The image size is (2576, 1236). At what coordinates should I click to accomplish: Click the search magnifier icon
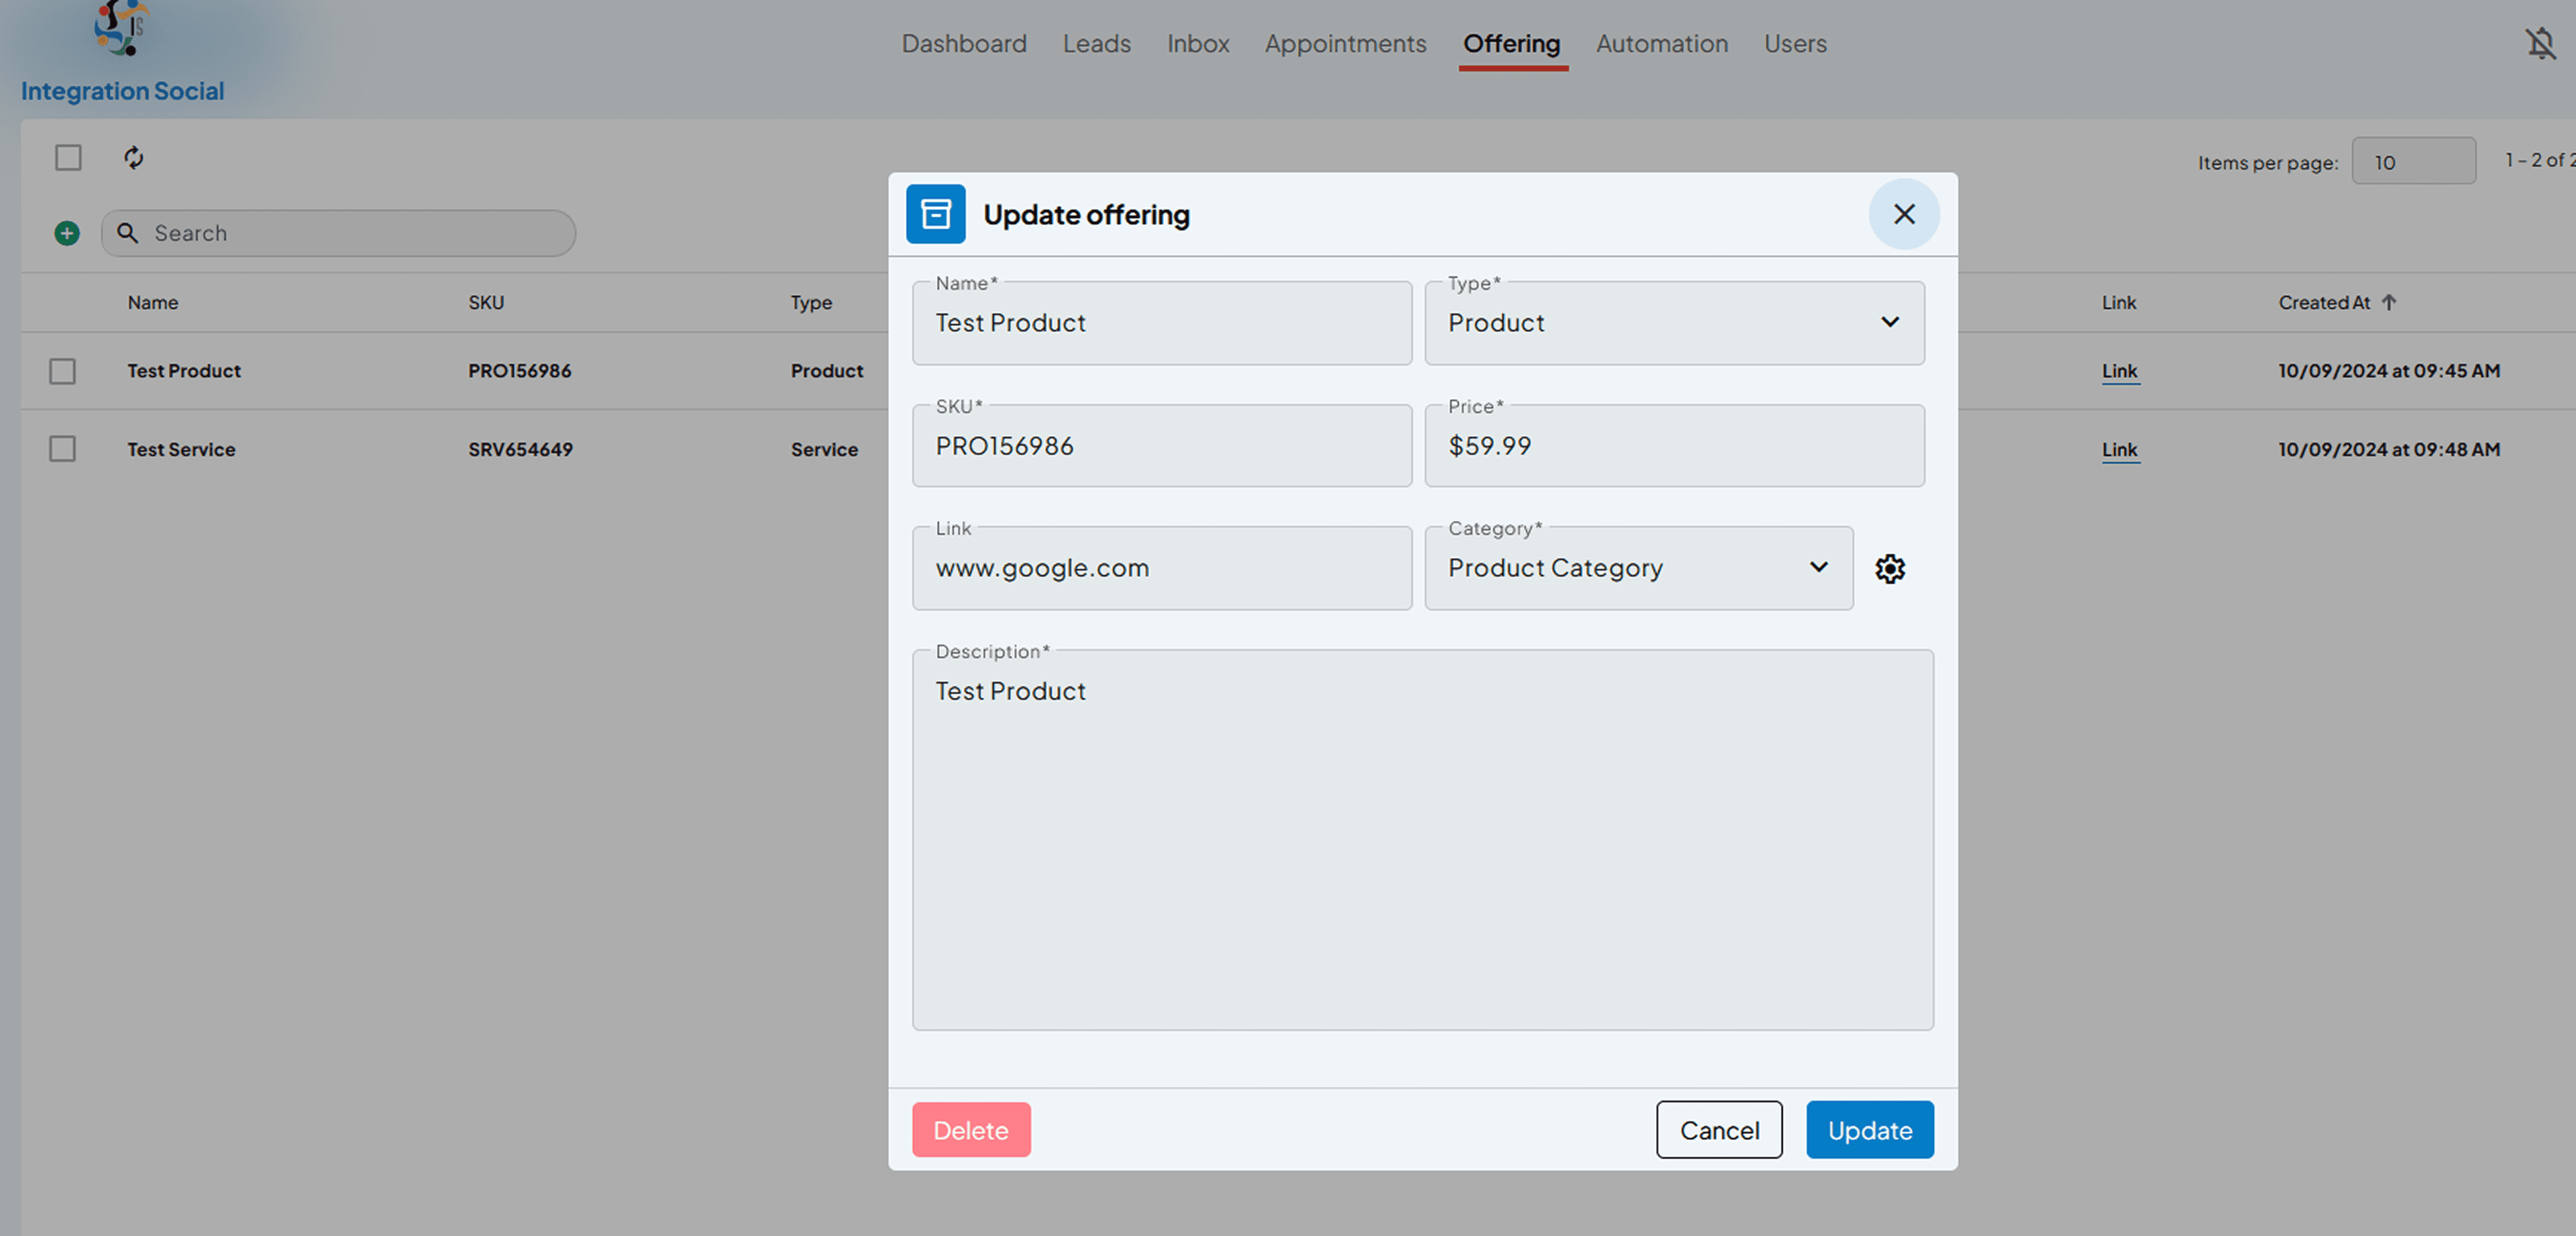[127, 233]
